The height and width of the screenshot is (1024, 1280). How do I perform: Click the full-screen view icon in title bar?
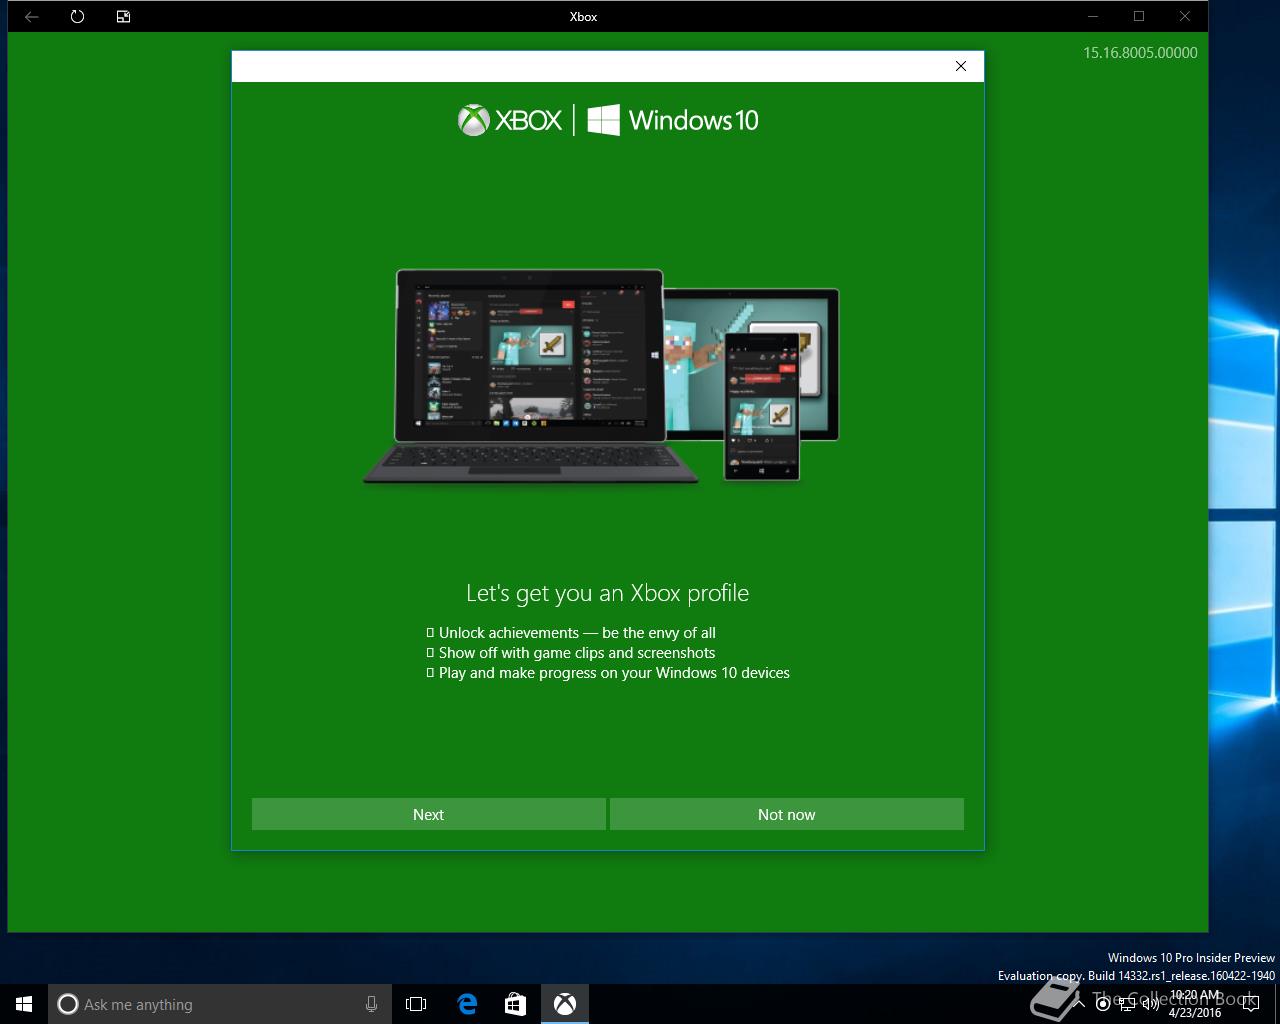coord(124,16)
